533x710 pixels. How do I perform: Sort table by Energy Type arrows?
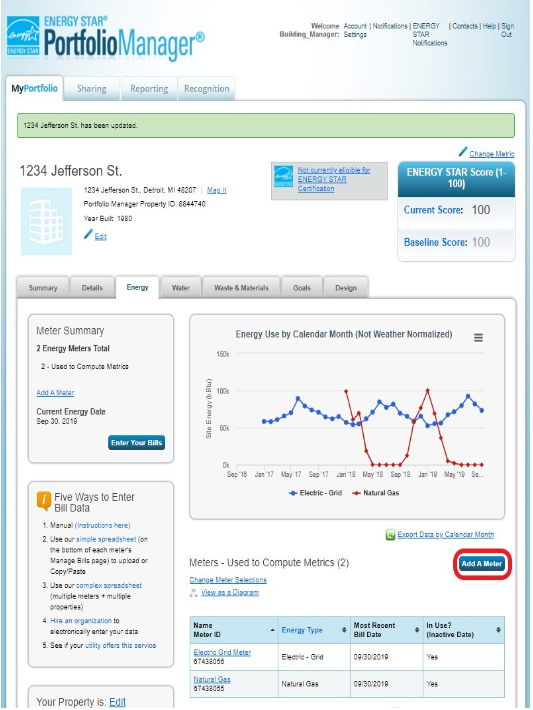pos(344,630)
